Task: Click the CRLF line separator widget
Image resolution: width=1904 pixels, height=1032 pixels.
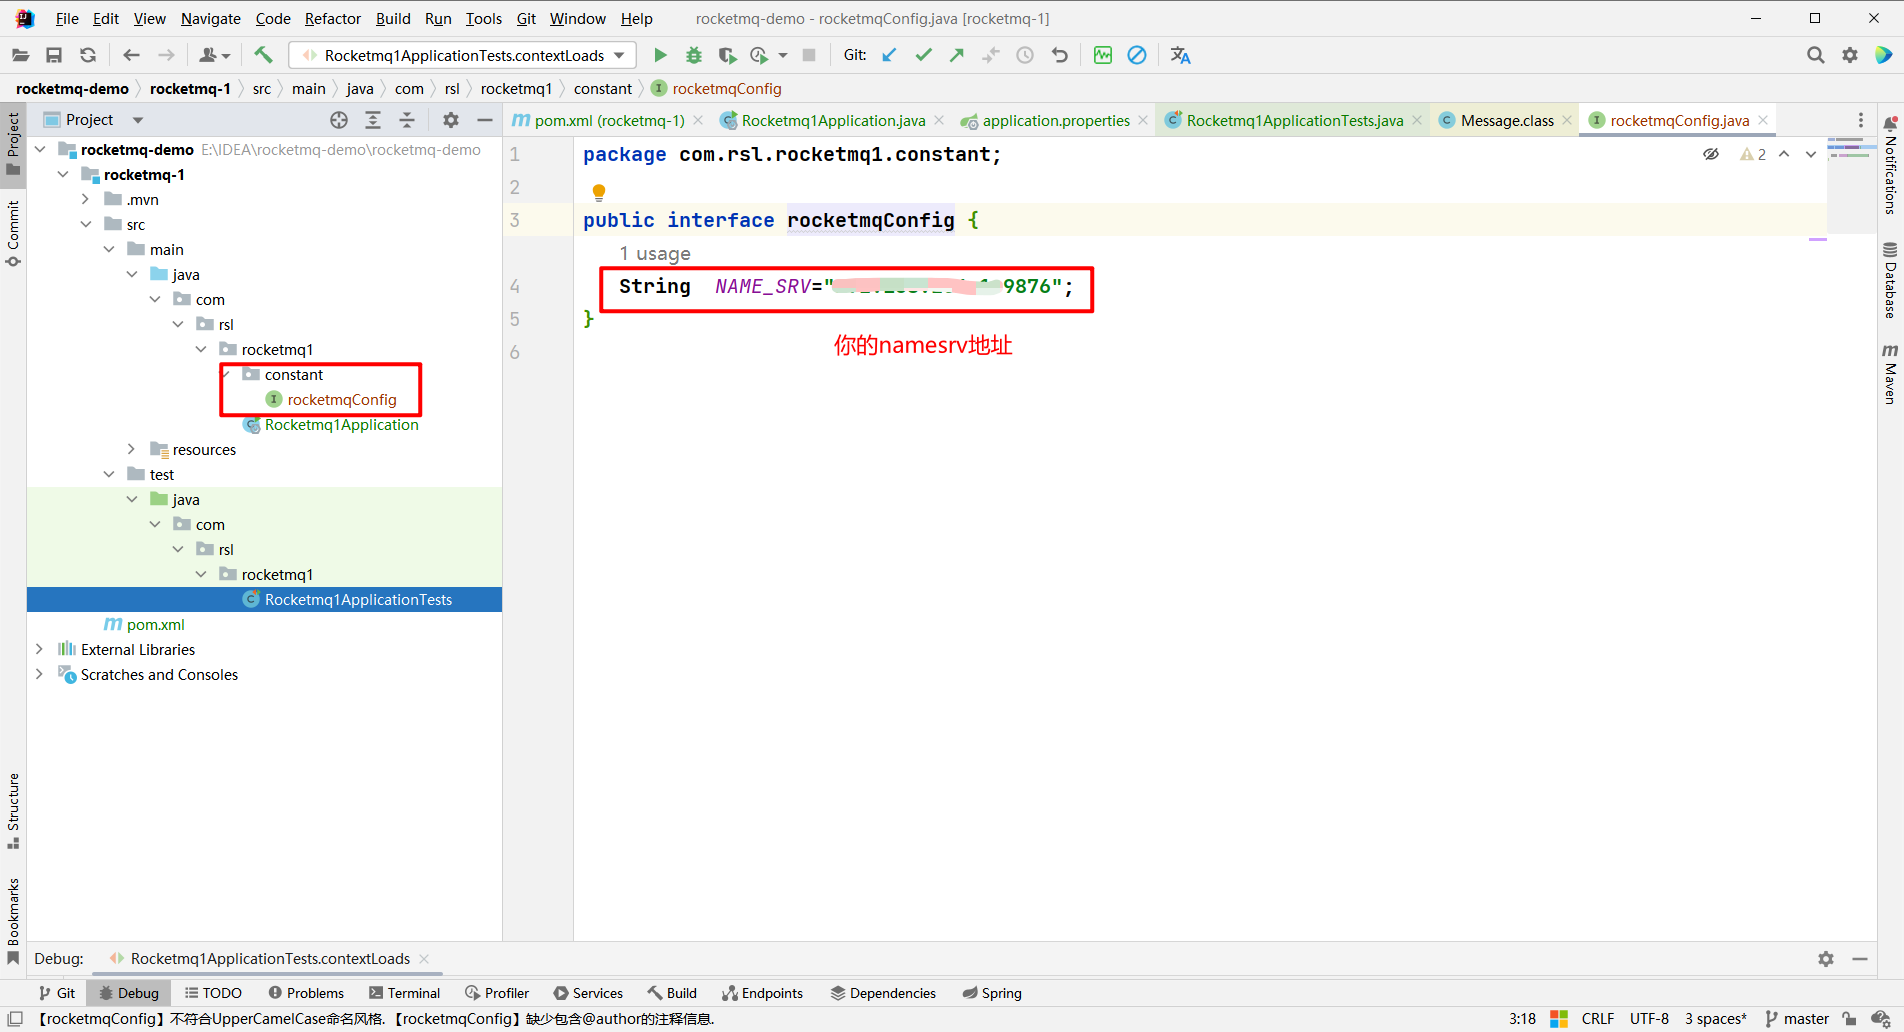Action: [x=1598, y=1019]
